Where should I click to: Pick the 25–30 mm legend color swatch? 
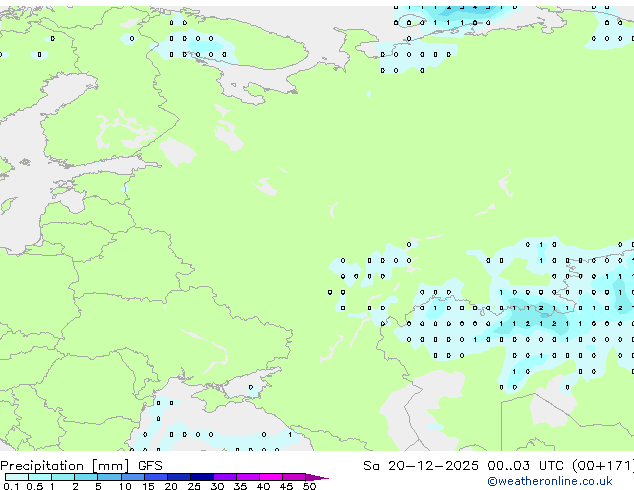202,477
